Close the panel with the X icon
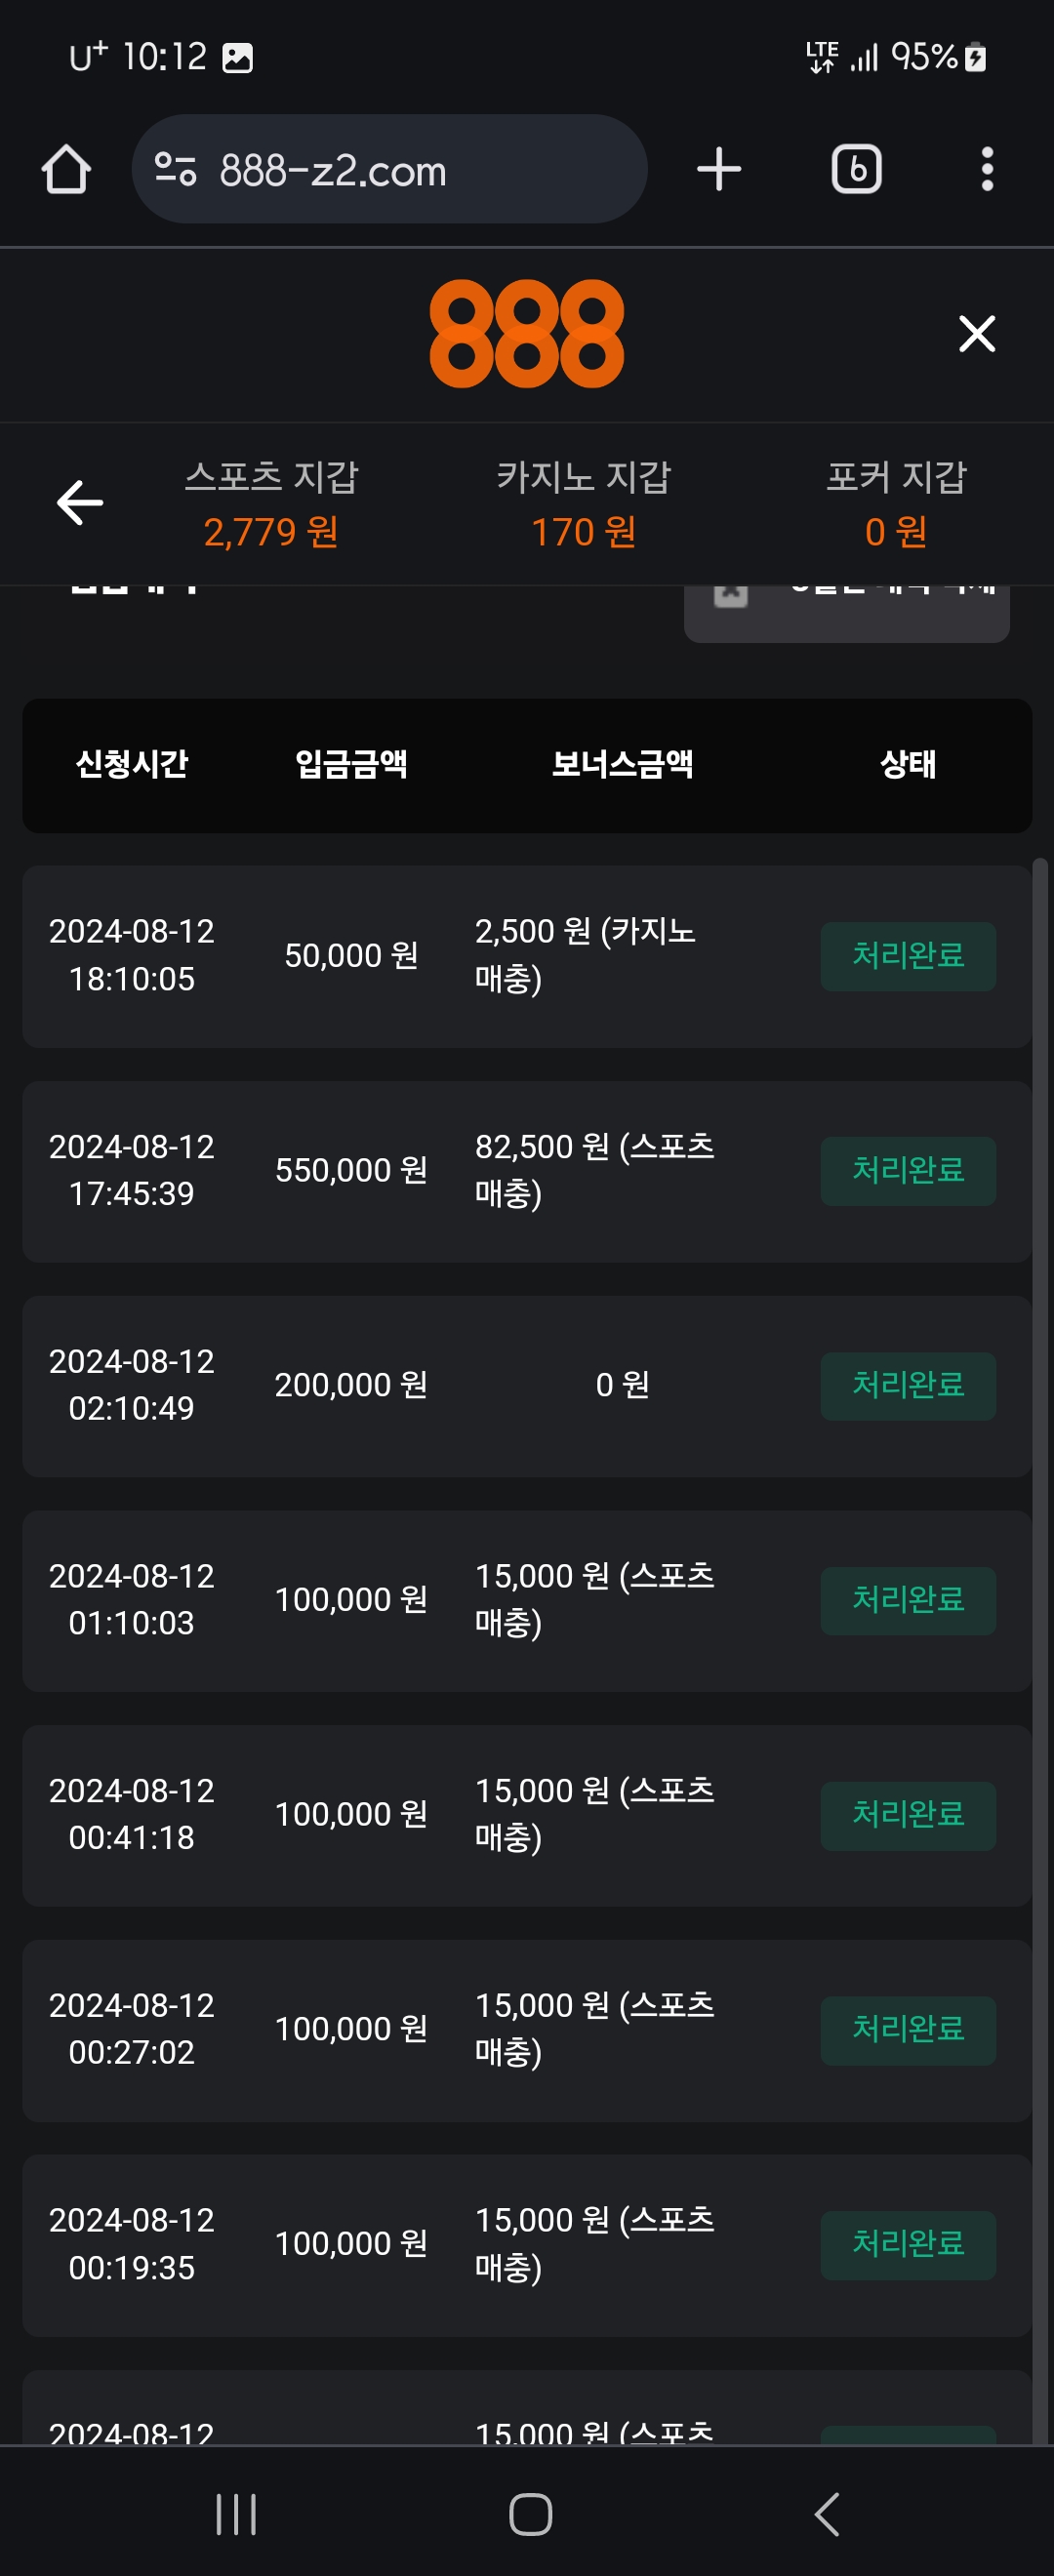The width and height of the screenshot is (1054, 2576). [976, 333]
